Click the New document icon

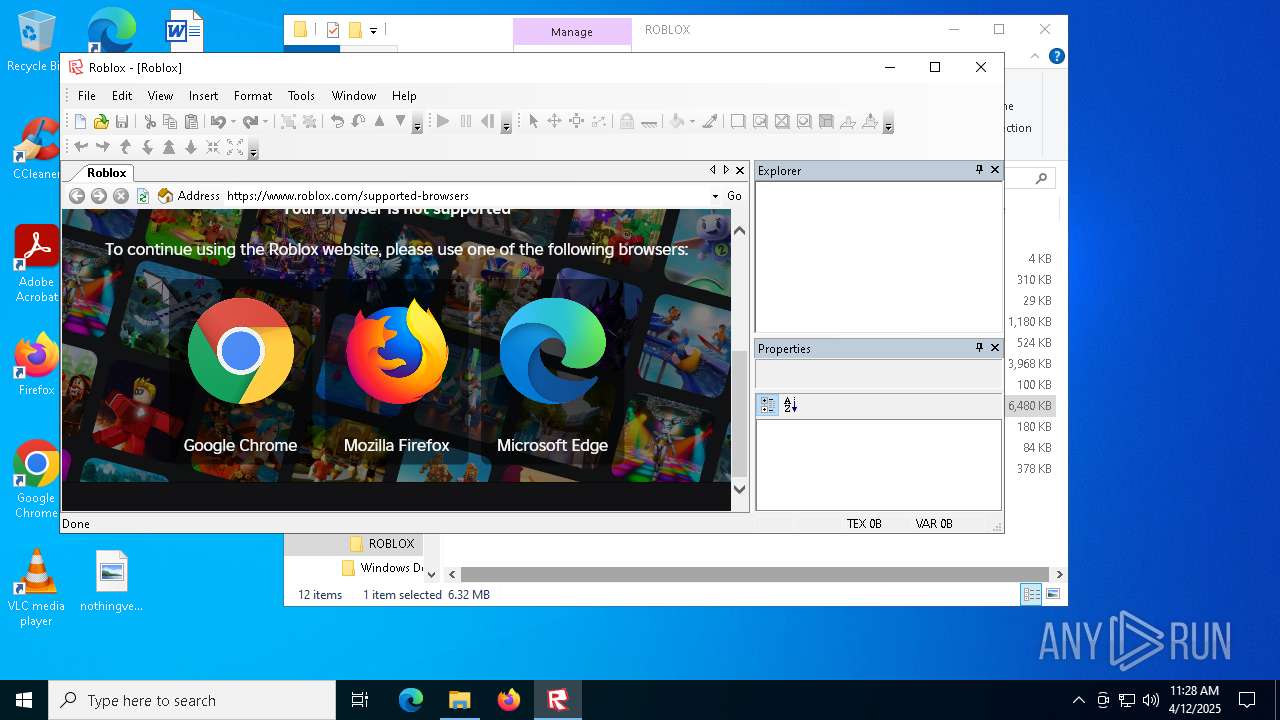(x=80, y=122)
